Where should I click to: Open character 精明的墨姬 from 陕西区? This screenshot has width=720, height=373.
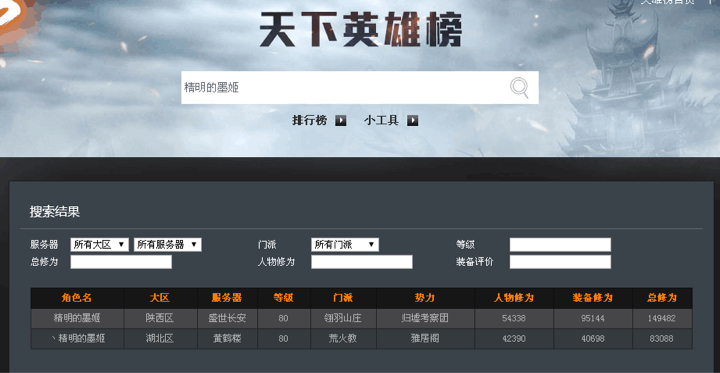[77, 318]
